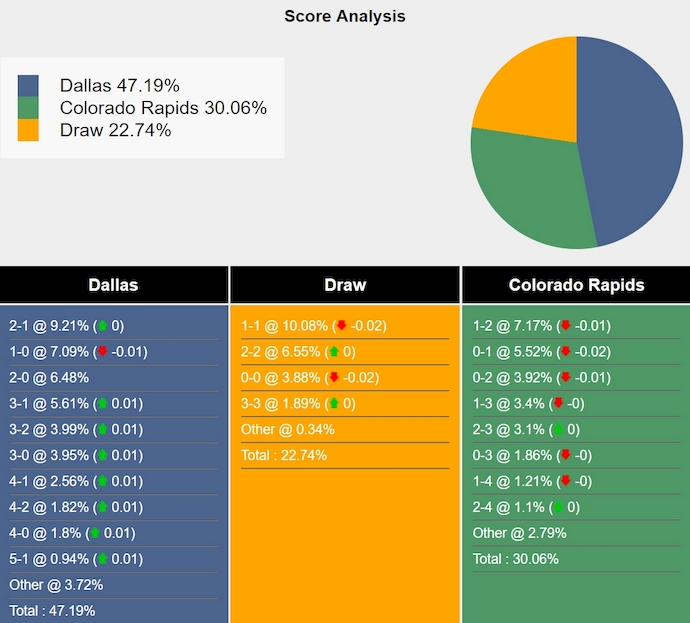Click the red arrow beside 1-4 @ 1.21%
Screen dimensions: 690x623
click(558, 481)
